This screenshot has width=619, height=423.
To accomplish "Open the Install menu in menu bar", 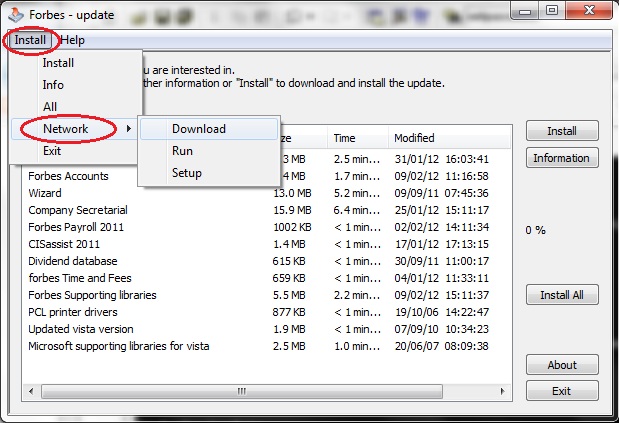I will (x=30, y=40).
